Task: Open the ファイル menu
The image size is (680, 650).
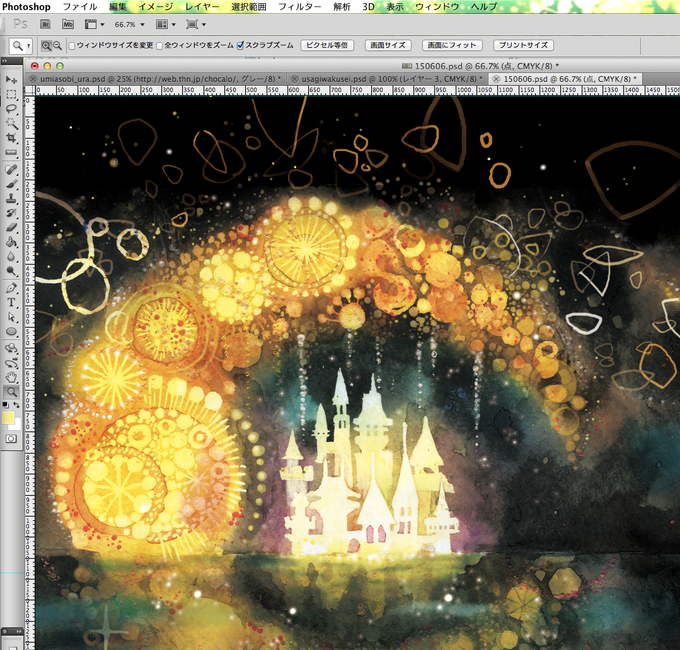Action: pyautogui.click(x=80, y=7)
